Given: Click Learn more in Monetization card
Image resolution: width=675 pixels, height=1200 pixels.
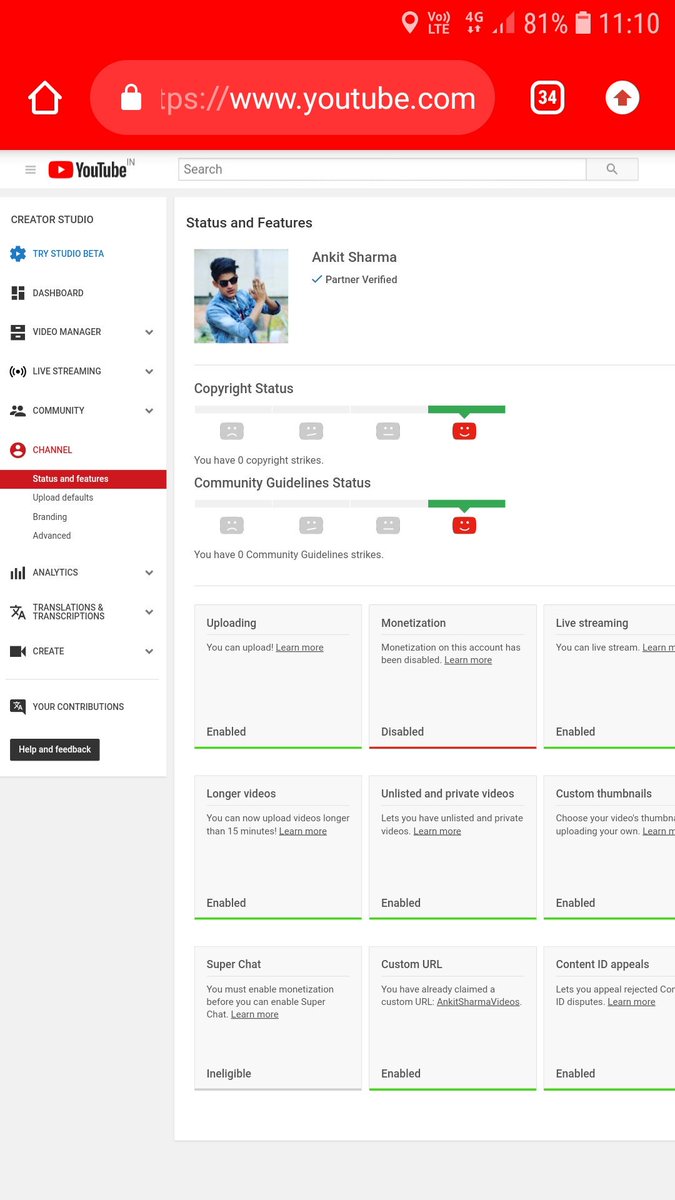Looking at the screenshot, I should click(x=468, y=660).
